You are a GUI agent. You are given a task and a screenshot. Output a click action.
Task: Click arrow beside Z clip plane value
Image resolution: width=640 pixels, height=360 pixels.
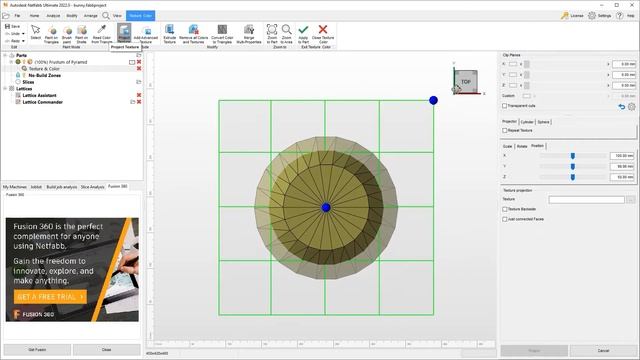tap(608, 85)
